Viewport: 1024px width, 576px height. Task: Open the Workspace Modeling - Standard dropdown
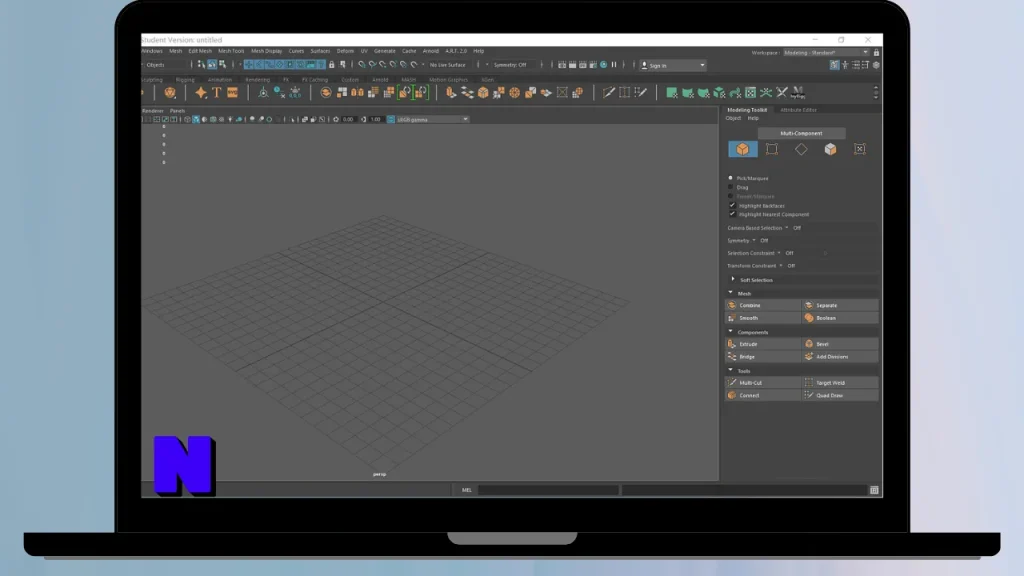826,52
